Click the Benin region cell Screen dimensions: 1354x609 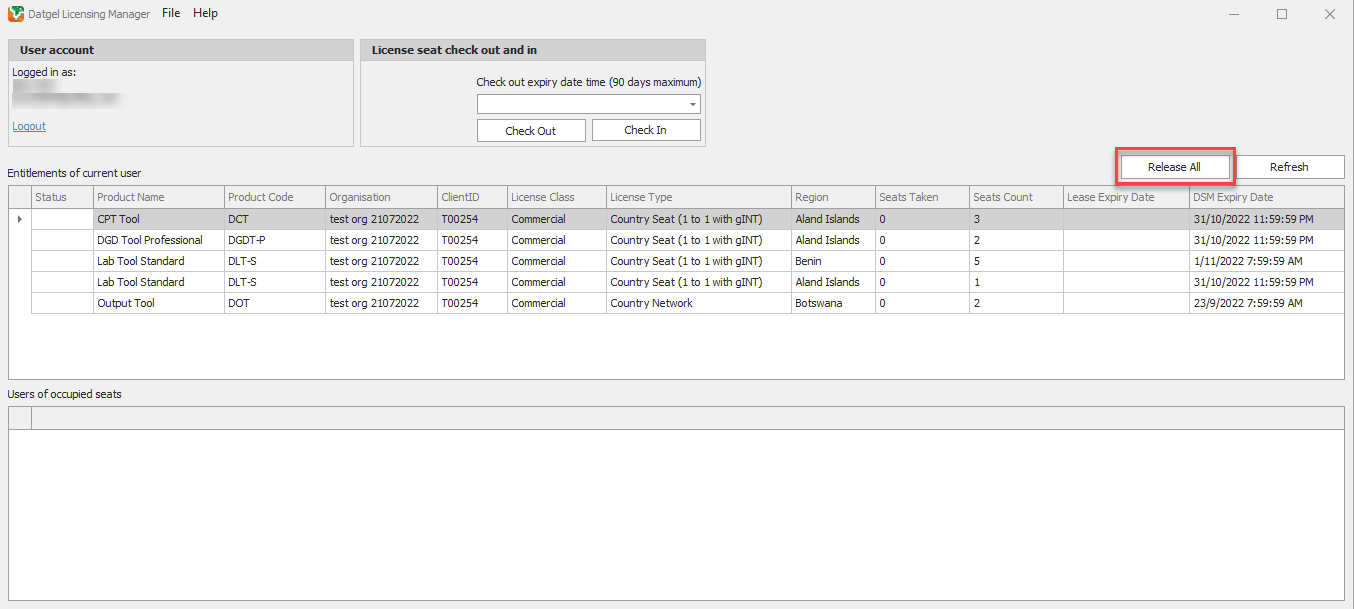point(833,261)
